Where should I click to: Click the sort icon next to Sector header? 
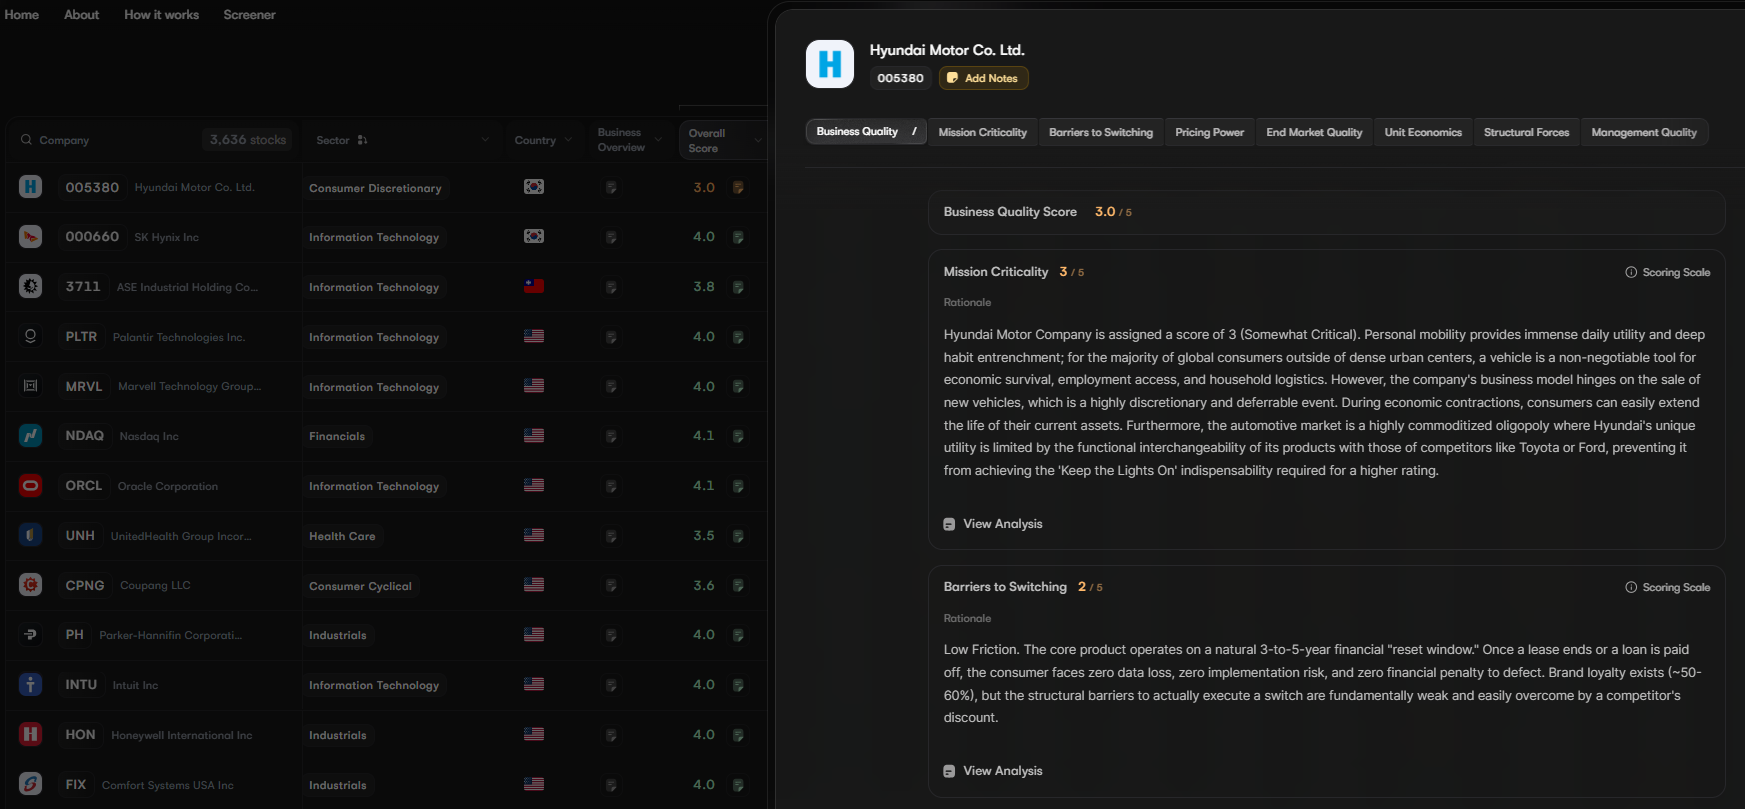[362, 140]
